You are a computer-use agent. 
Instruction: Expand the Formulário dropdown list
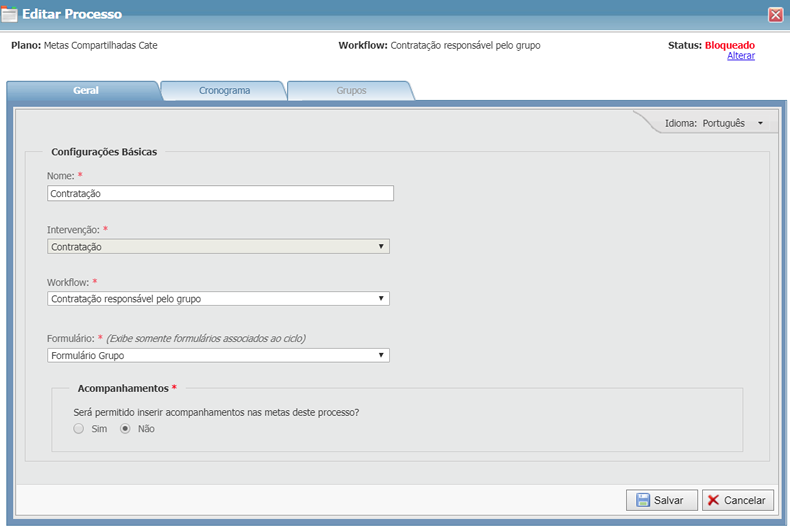(x=380, y=355)
